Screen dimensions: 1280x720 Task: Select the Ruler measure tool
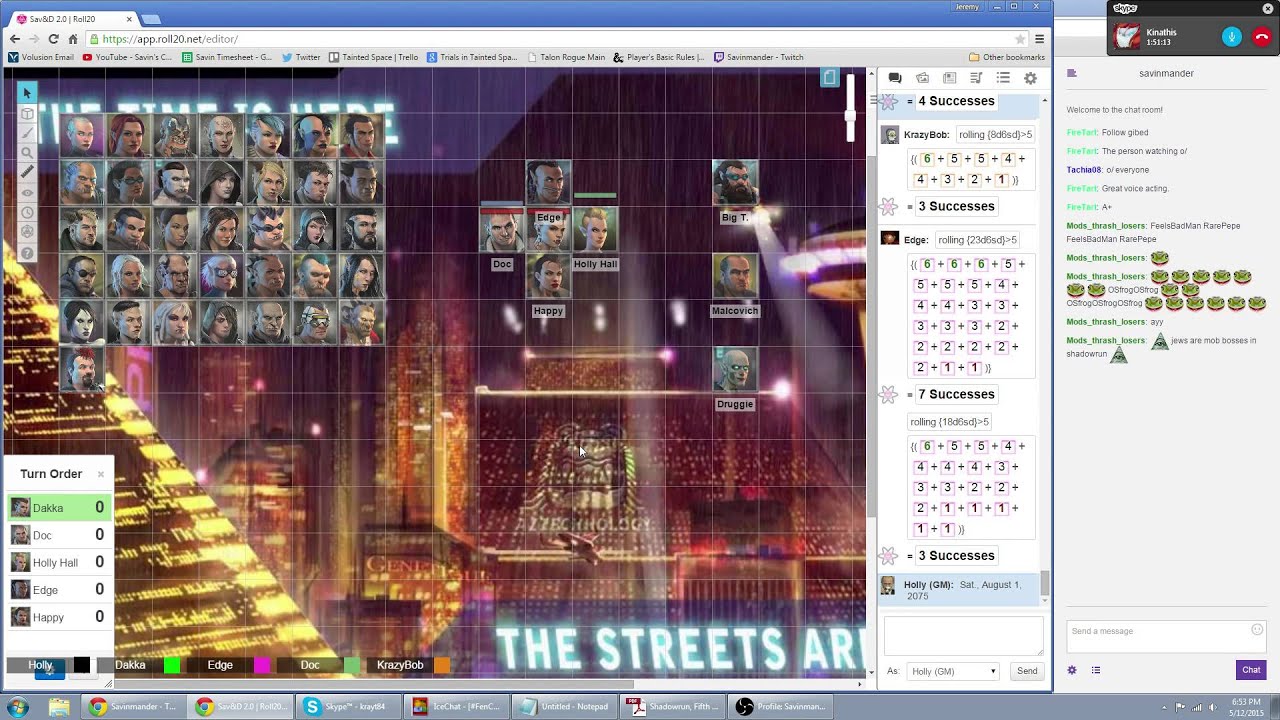[x=27, y=172]
